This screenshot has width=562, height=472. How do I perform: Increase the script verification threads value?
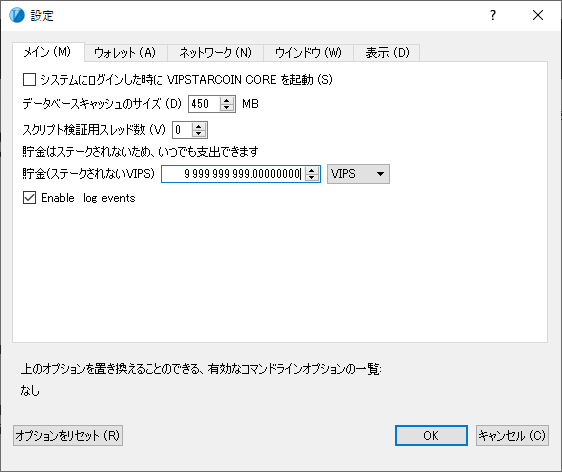click(199, 127)
